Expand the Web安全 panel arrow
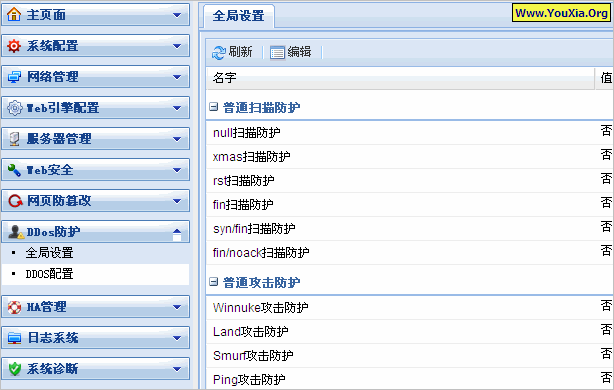Viewport: 614px width, 390px height. pyautogui.click(x=177, y=170)
